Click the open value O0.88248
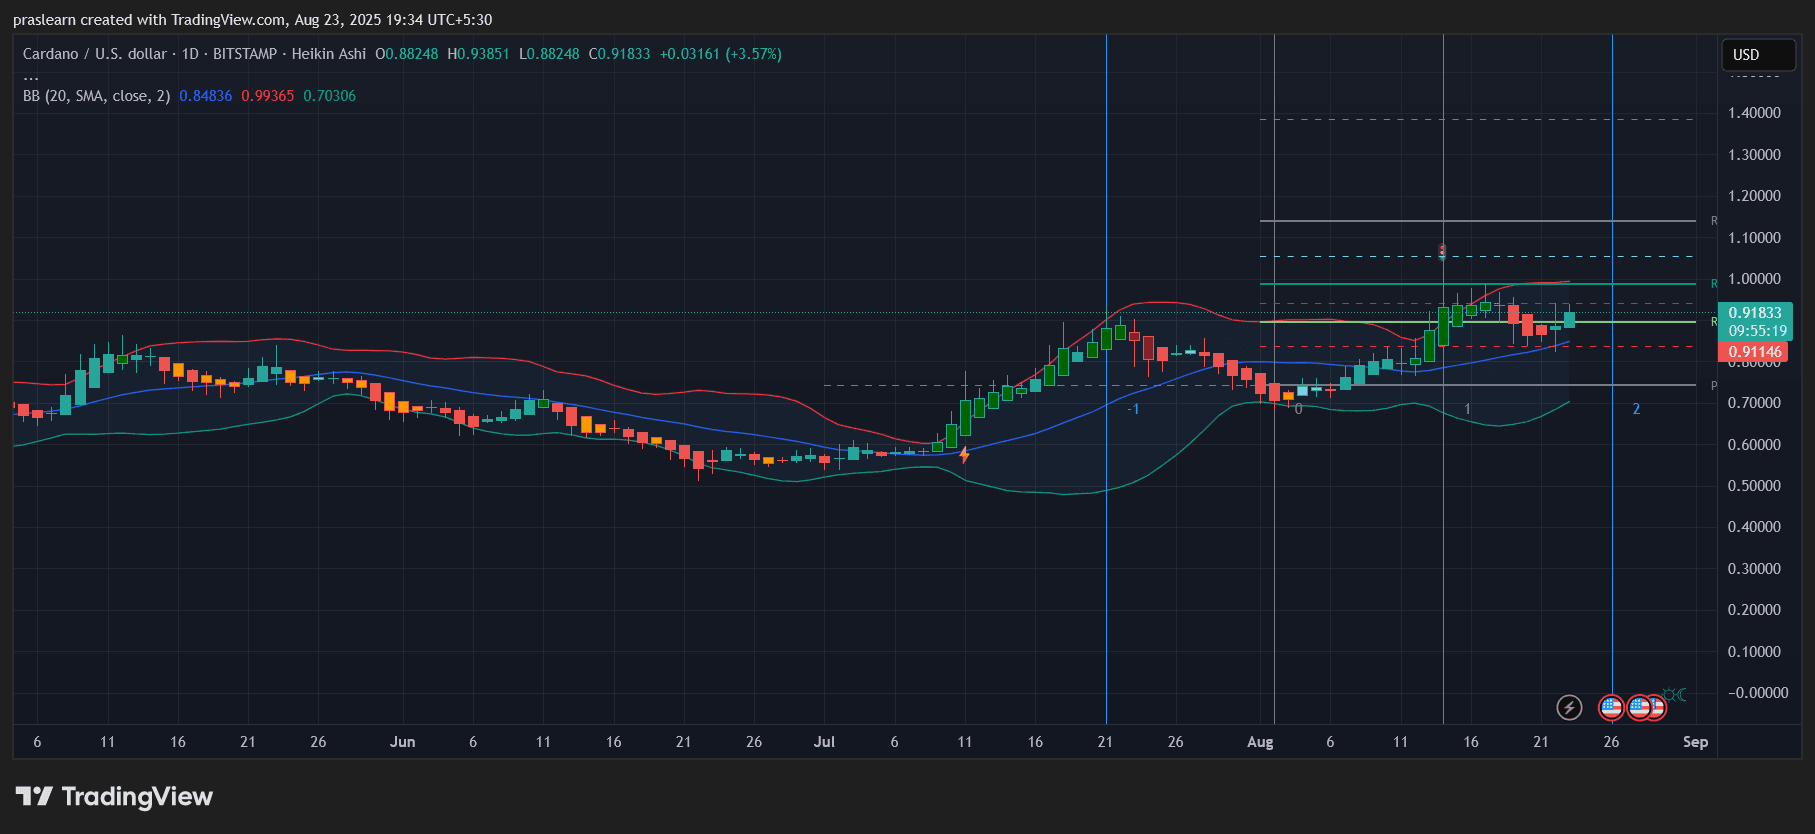Viewport: 1815px width, 834px height. click(x=407, y=54)
